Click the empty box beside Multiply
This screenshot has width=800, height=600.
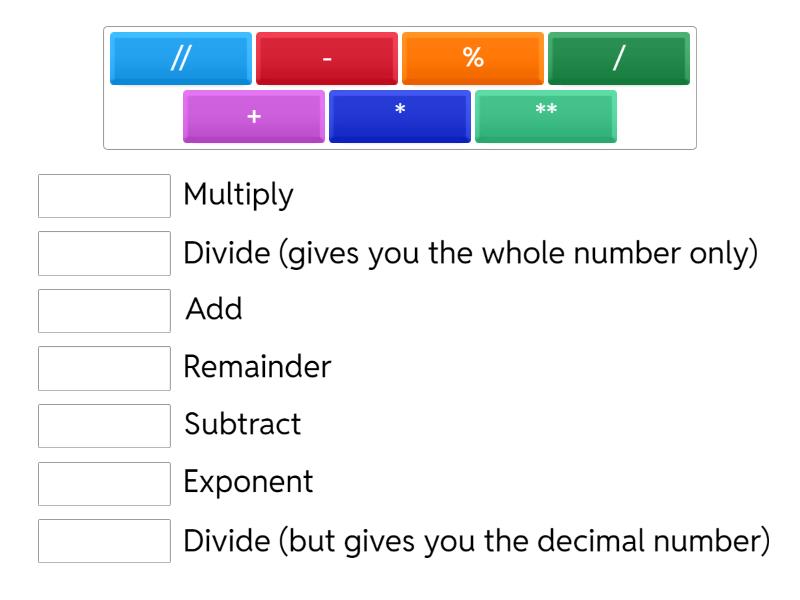coord(104,196)
